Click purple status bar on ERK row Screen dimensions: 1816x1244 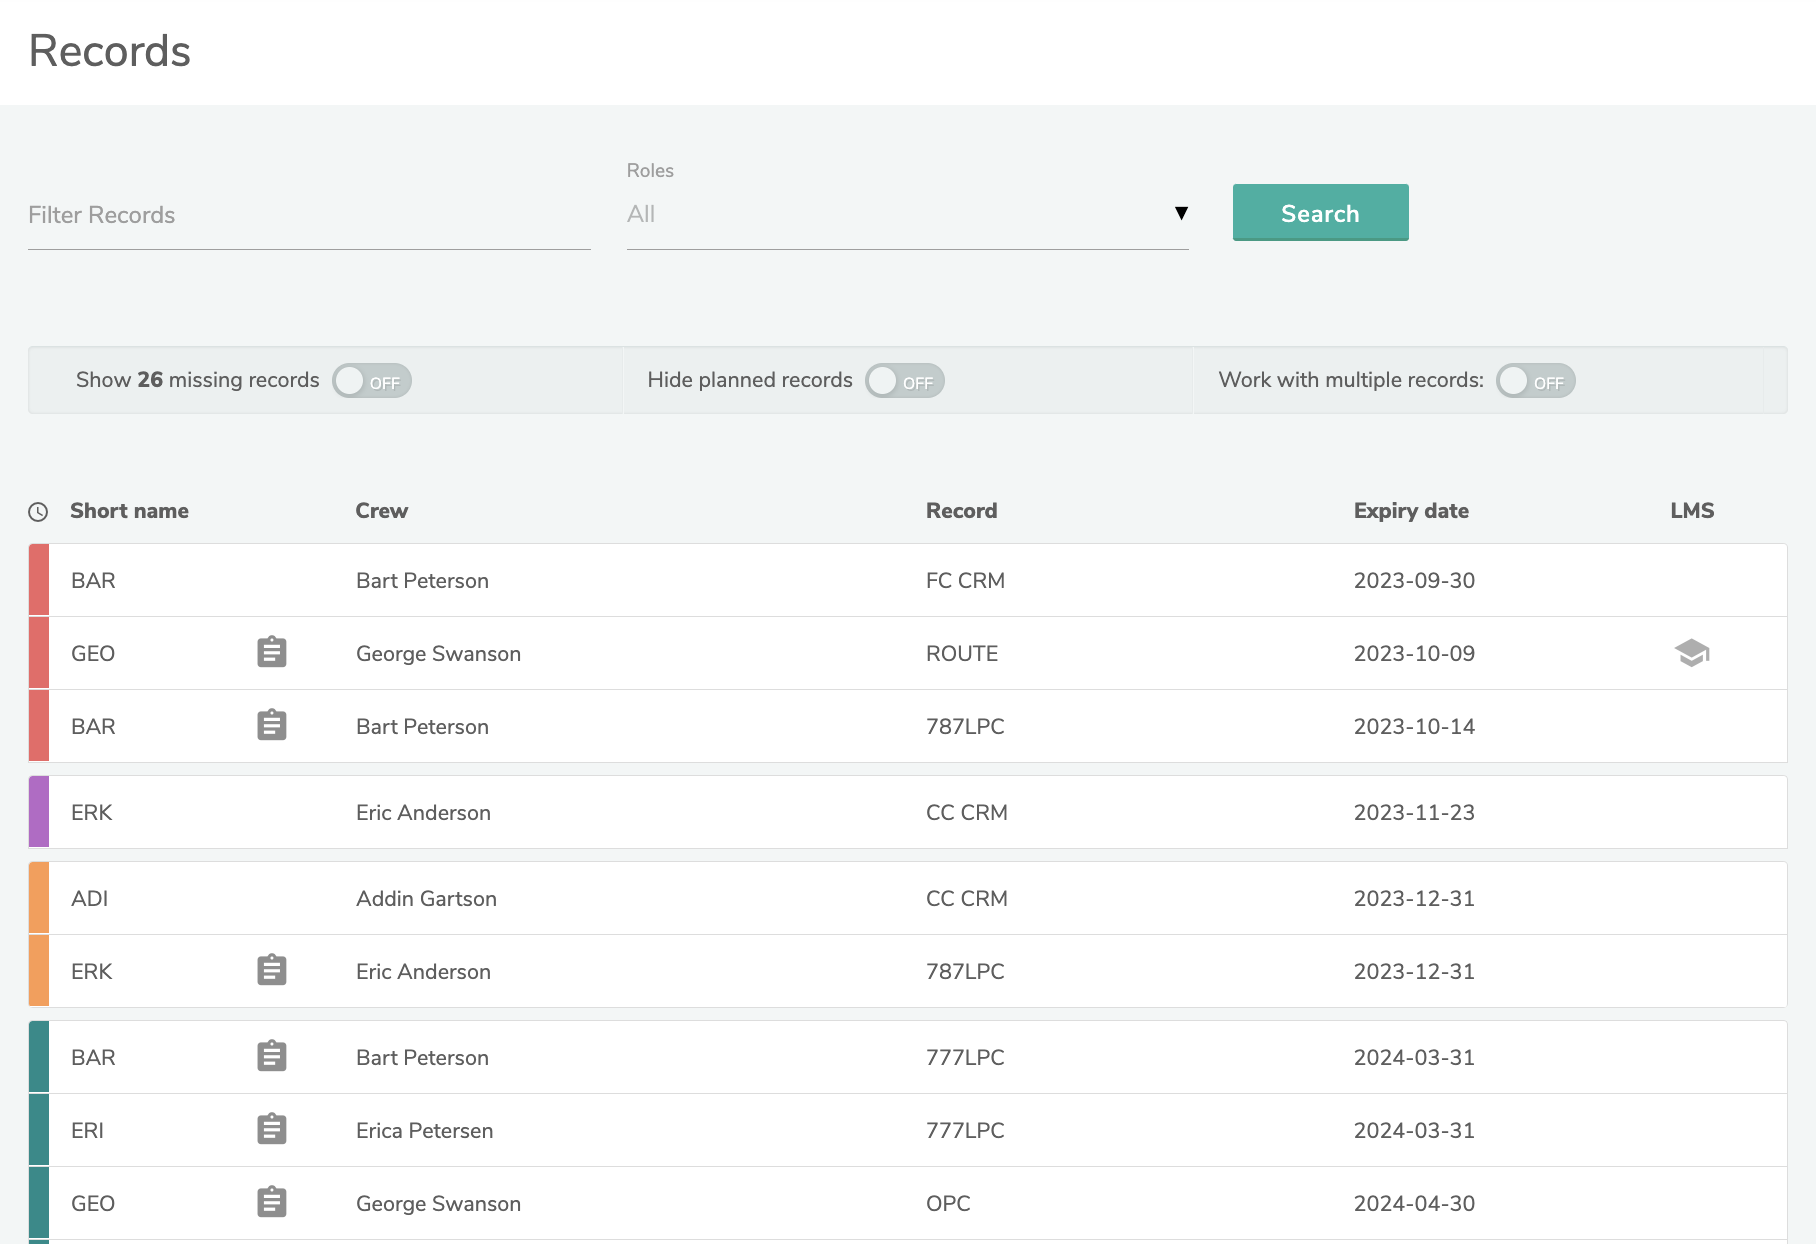[x=39, y=812]
